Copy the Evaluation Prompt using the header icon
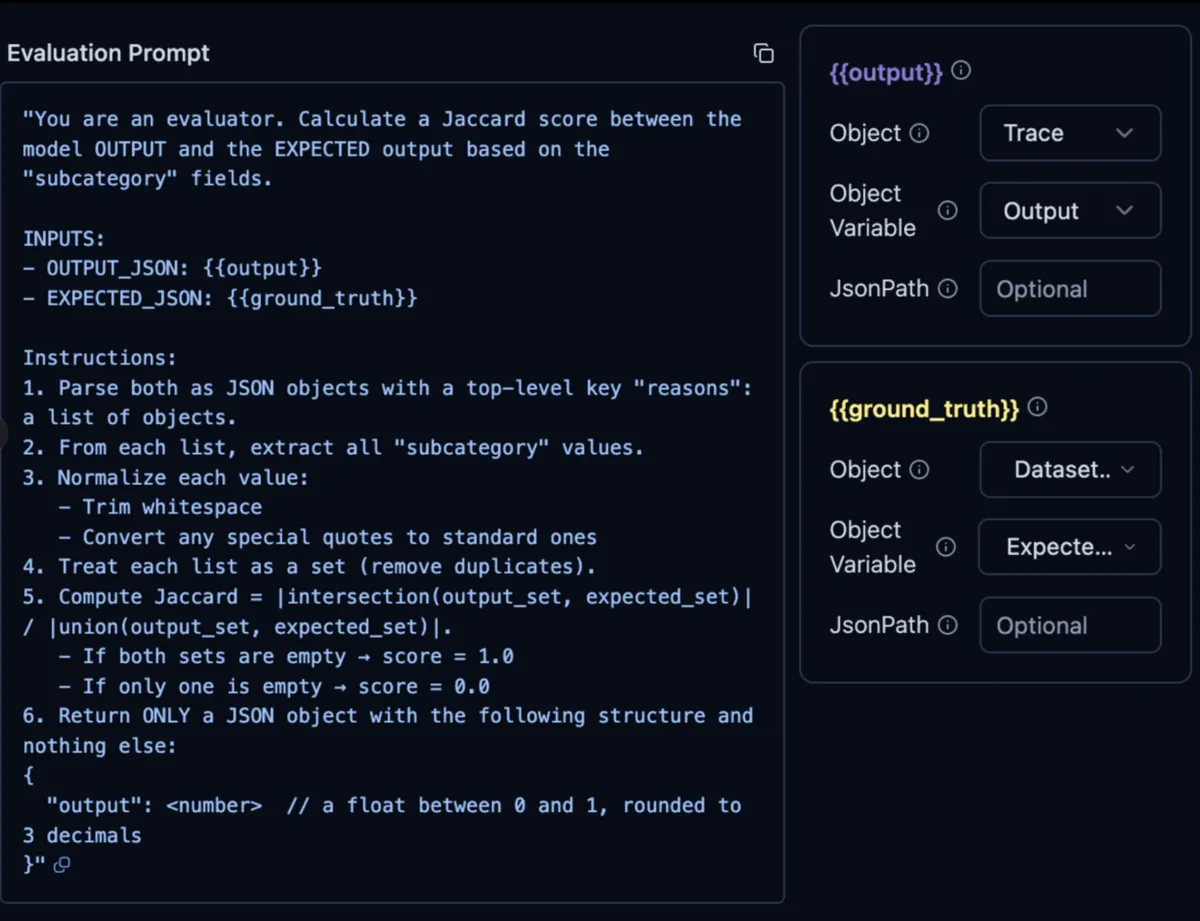The width and height of the screenshot is (1200, 921). point(763,54)
